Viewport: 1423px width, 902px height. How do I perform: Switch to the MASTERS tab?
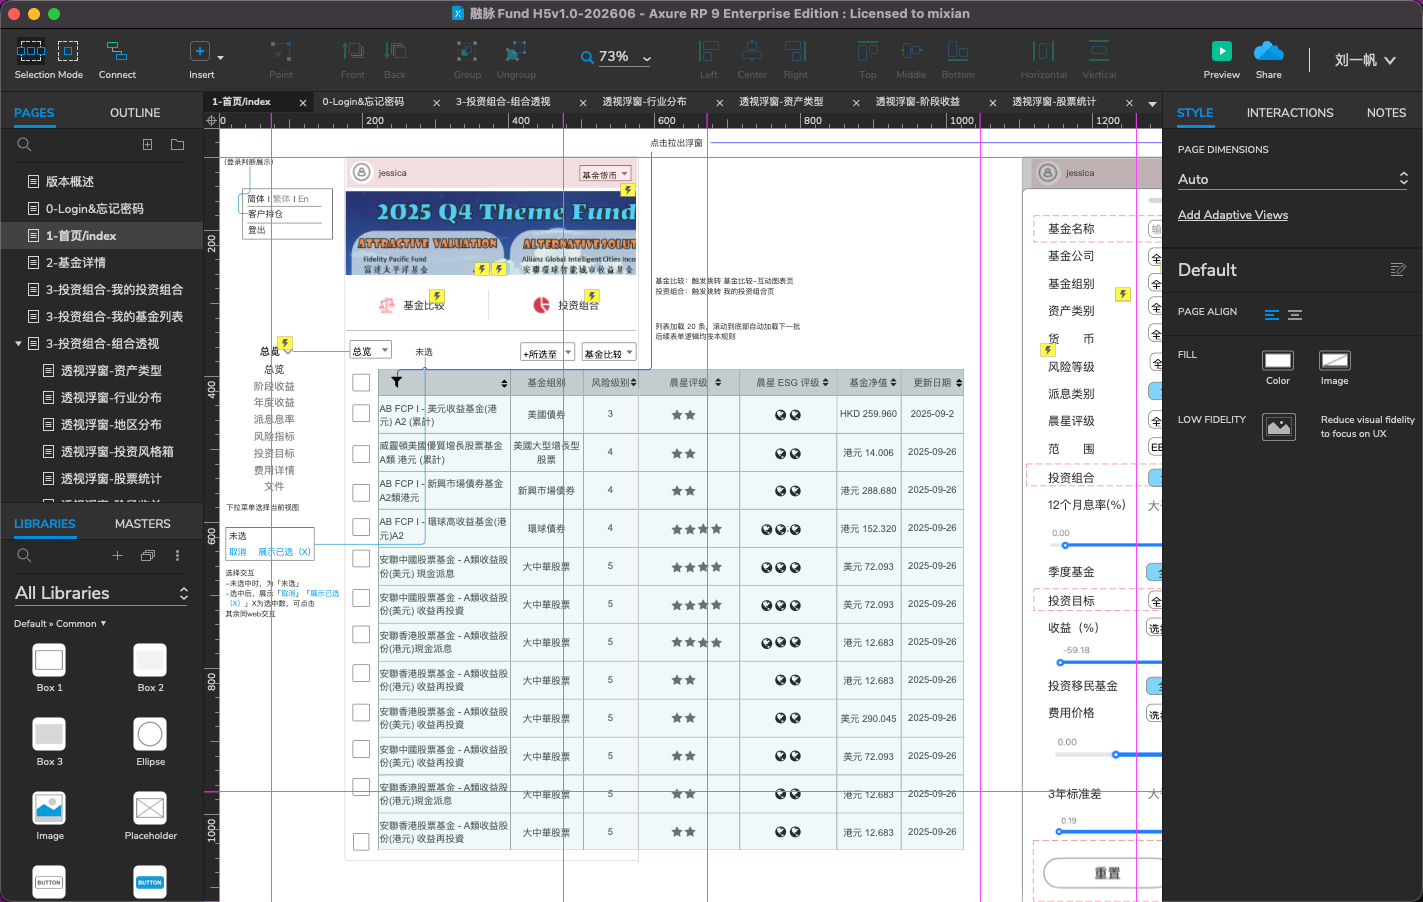[143, 524]
